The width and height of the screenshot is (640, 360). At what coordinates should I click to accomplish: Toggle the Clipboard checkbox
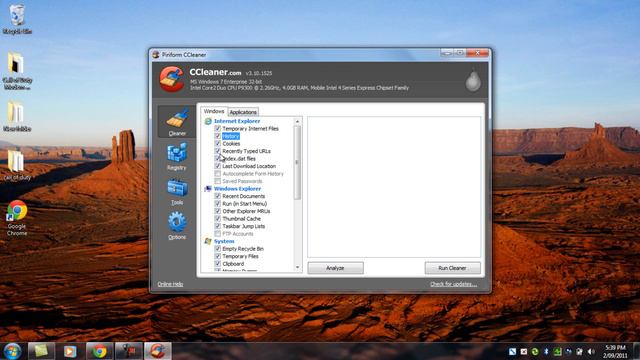click(218, 264)
